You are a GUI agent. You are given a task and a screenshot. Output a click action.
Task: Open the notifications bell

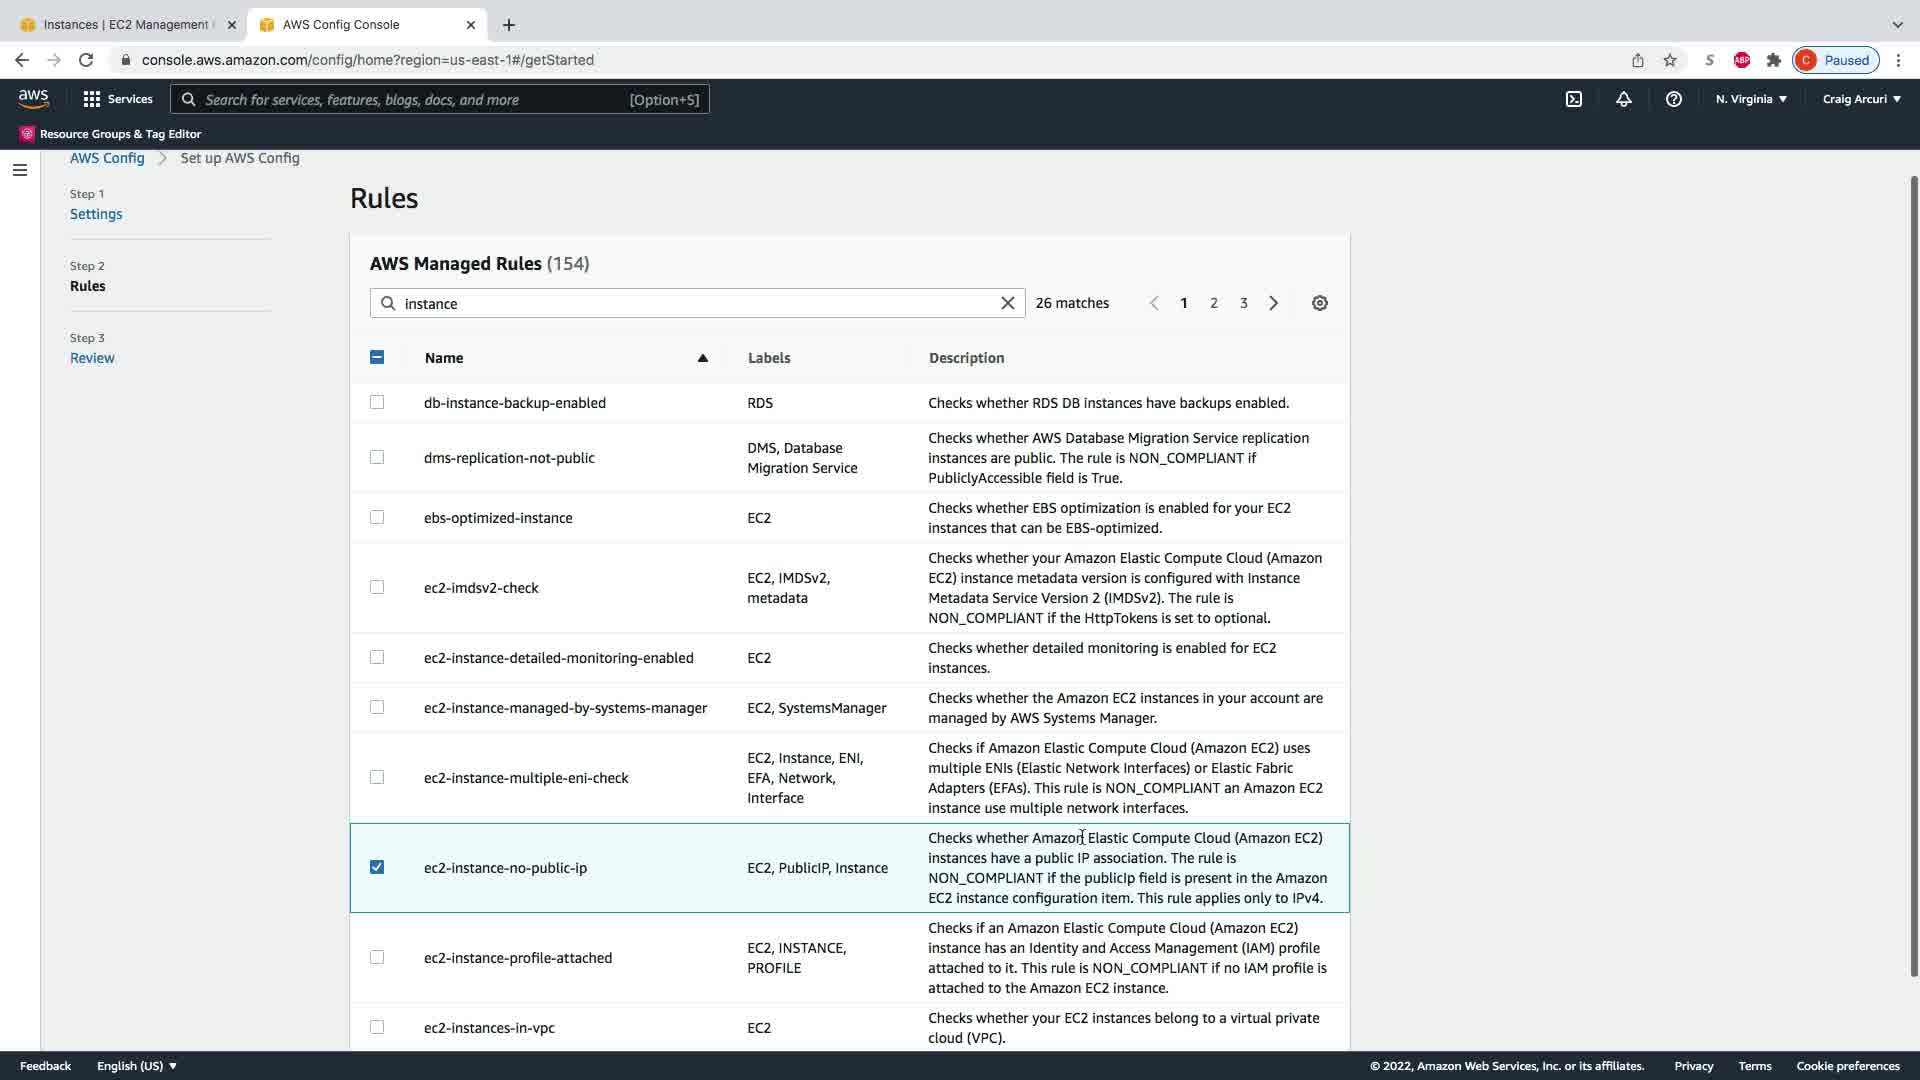pyautogui.click(x=1623, y=99)
